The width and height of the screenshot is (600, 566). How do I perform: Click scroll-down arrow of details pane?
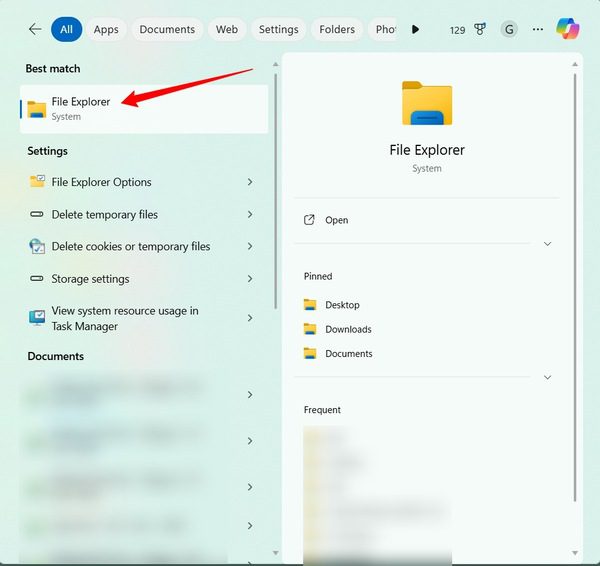tap(575, 553)
